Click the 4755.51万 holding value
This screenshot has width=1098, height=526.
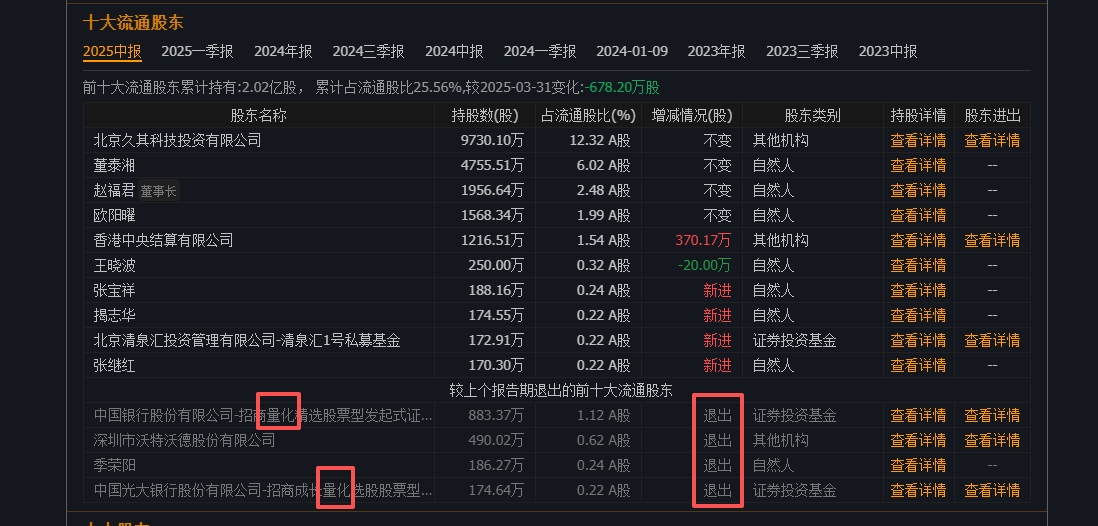(492, 165)
